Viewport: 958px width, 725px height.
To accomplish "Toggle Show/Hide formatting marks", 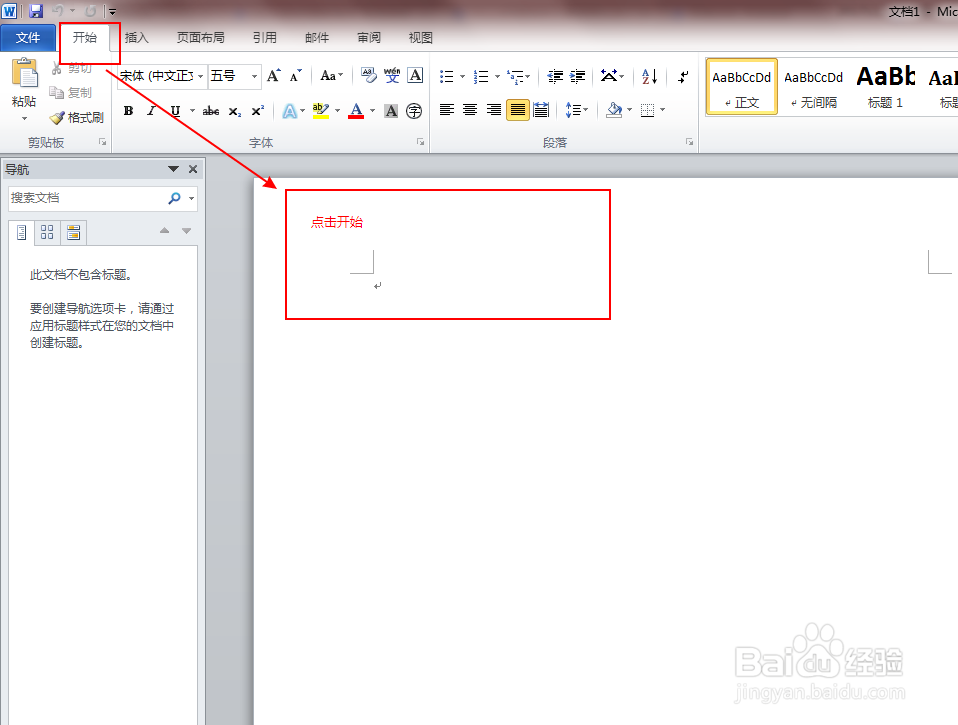I will [683, 76].
